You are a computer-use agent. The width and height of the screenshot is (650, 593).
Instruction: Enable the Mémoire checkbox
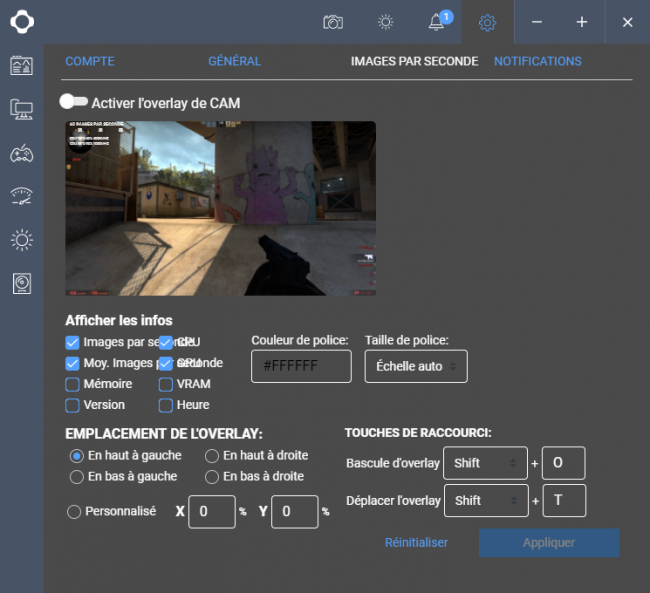pos(72,384)
